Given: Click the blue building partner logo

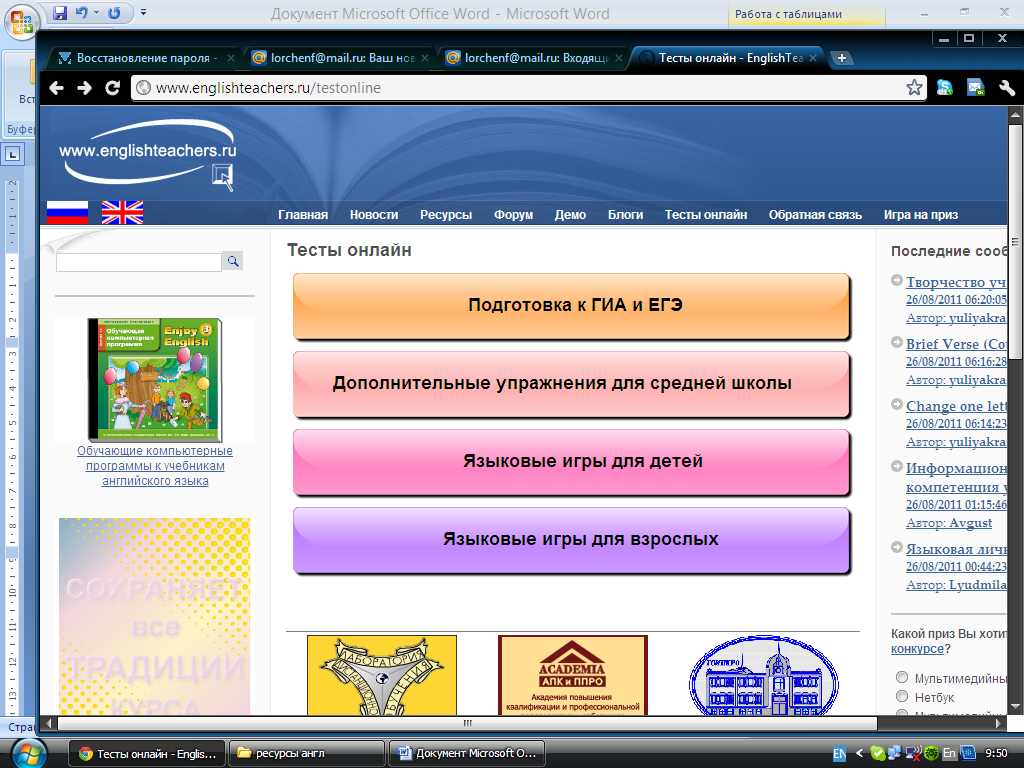Looking at the screenshot, I should (763, 675).
